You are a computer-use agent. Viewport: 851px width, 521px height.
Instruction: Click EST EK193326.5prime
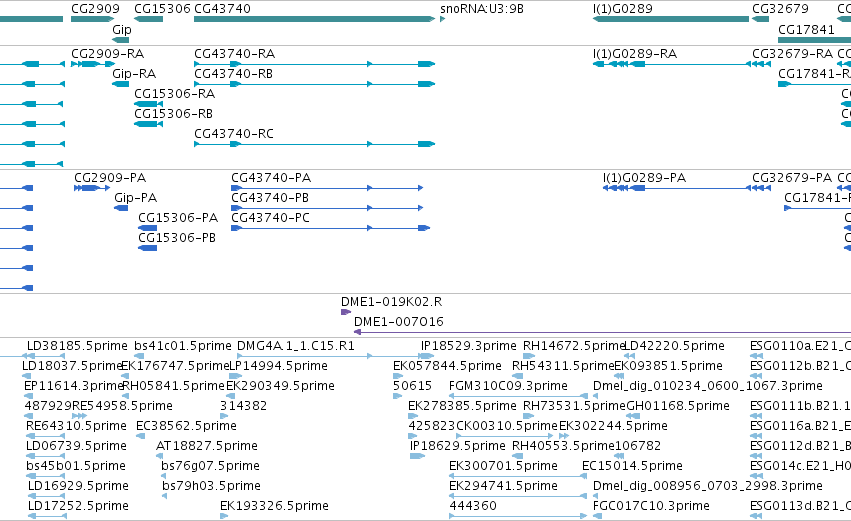click(274, 506)
